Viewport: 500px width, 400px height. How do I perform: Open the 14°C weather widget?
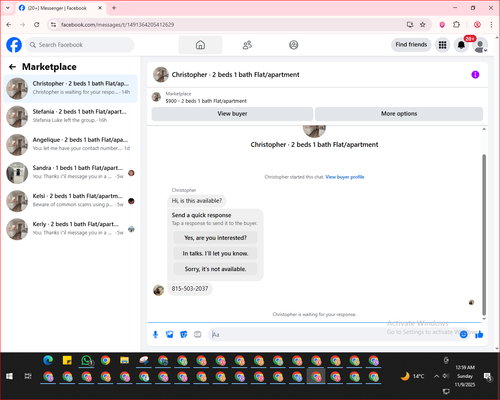[413, 376]
